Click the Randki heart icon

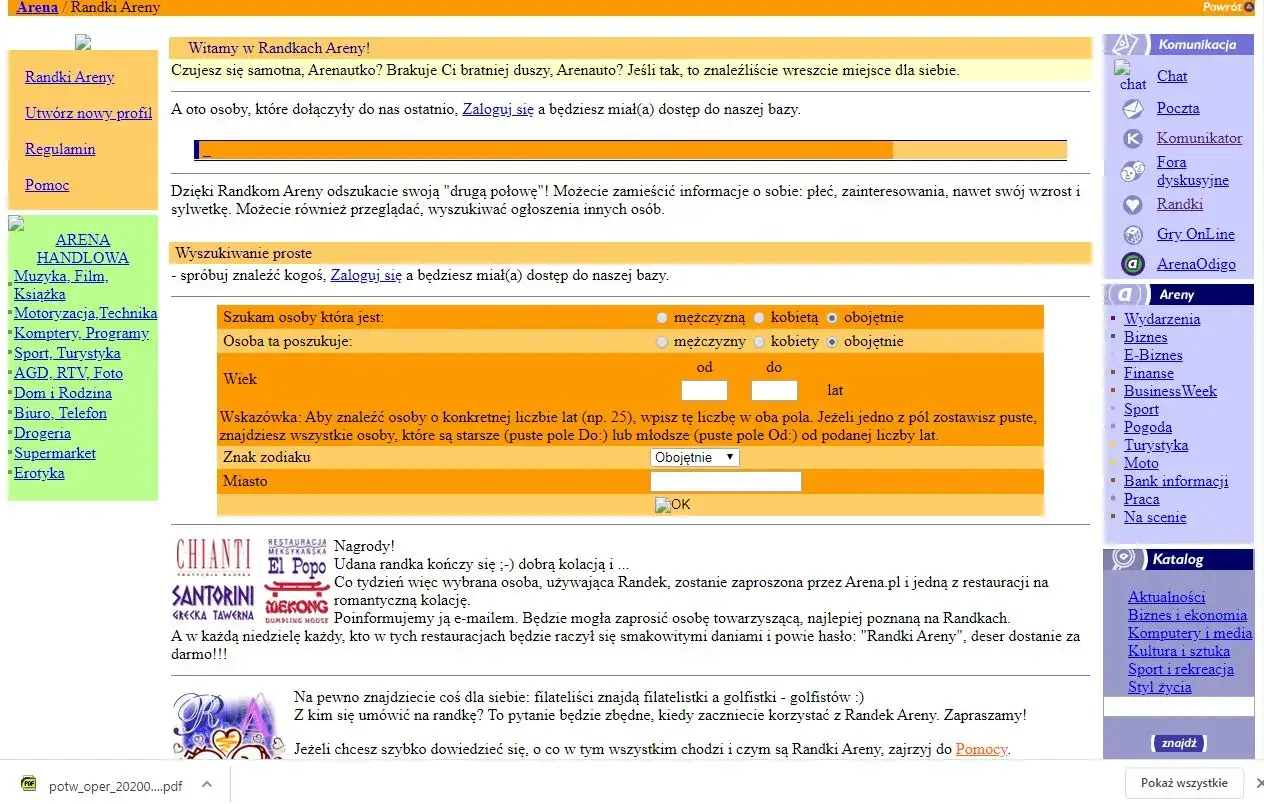tap(1133, 205)
